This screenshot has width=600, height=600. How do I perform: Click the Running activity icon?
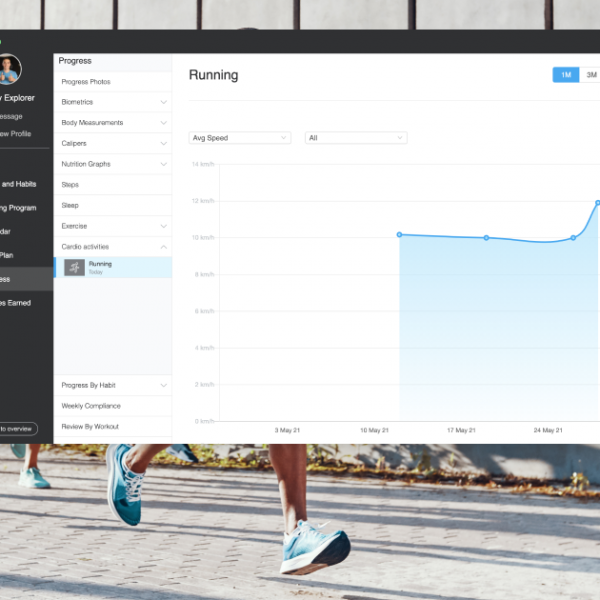(x=75, y=267)
